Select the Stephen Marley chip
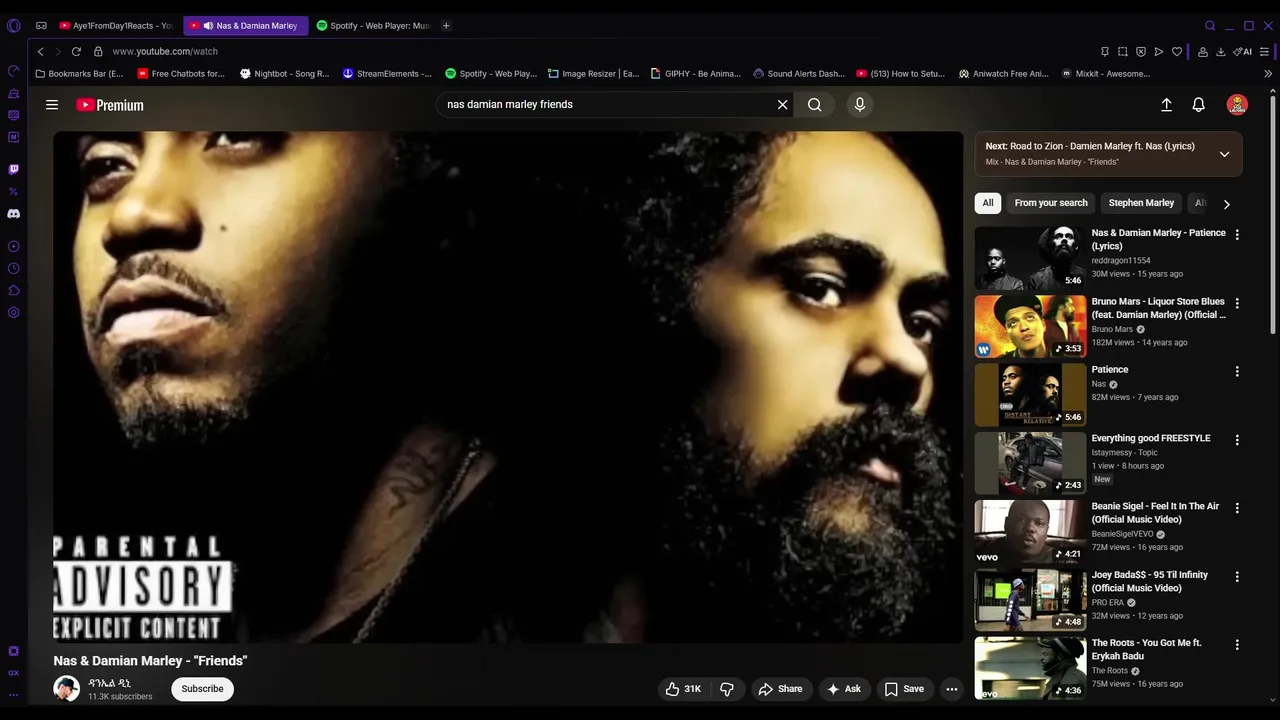 1141,203
